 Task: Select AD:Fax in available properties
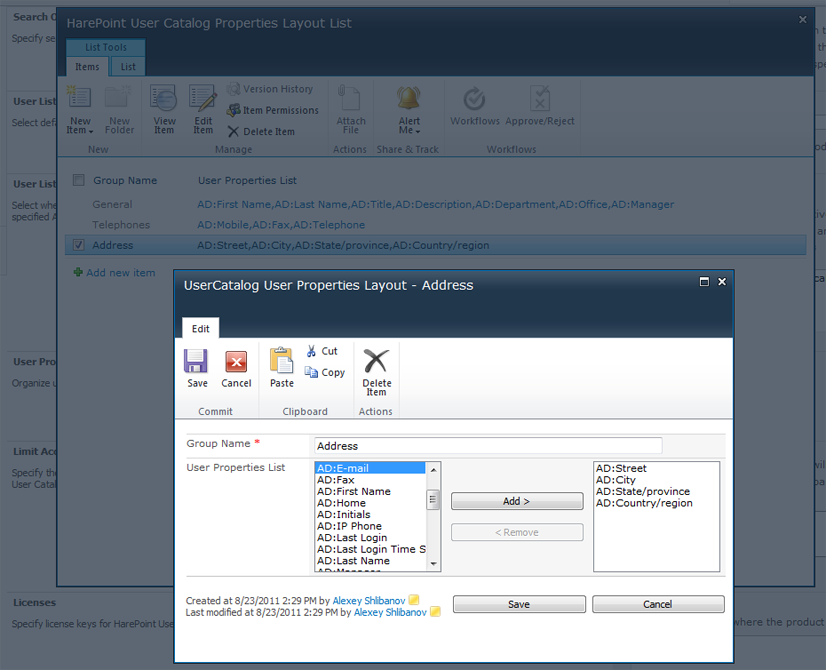370,480
